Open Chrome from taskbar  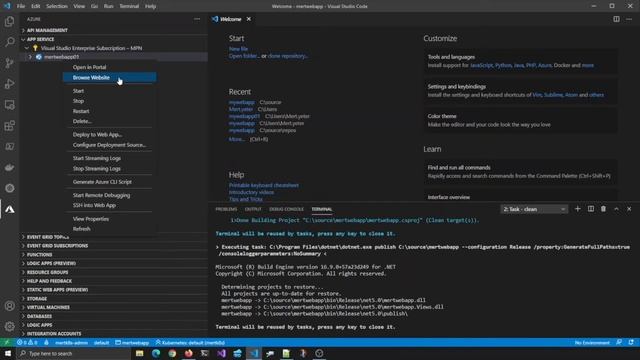point(172,353)
